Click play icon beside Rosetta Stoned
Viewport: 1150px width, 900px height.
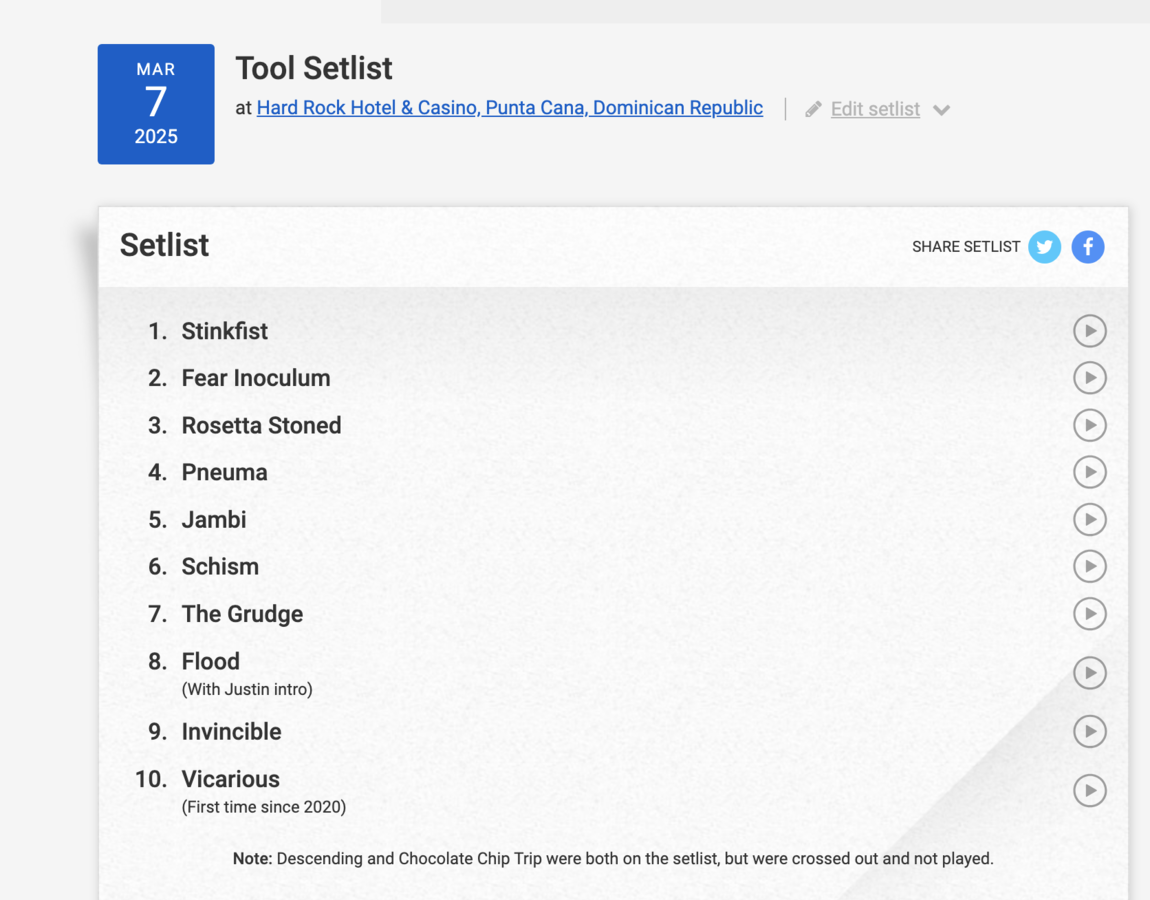pos(1089,425)
